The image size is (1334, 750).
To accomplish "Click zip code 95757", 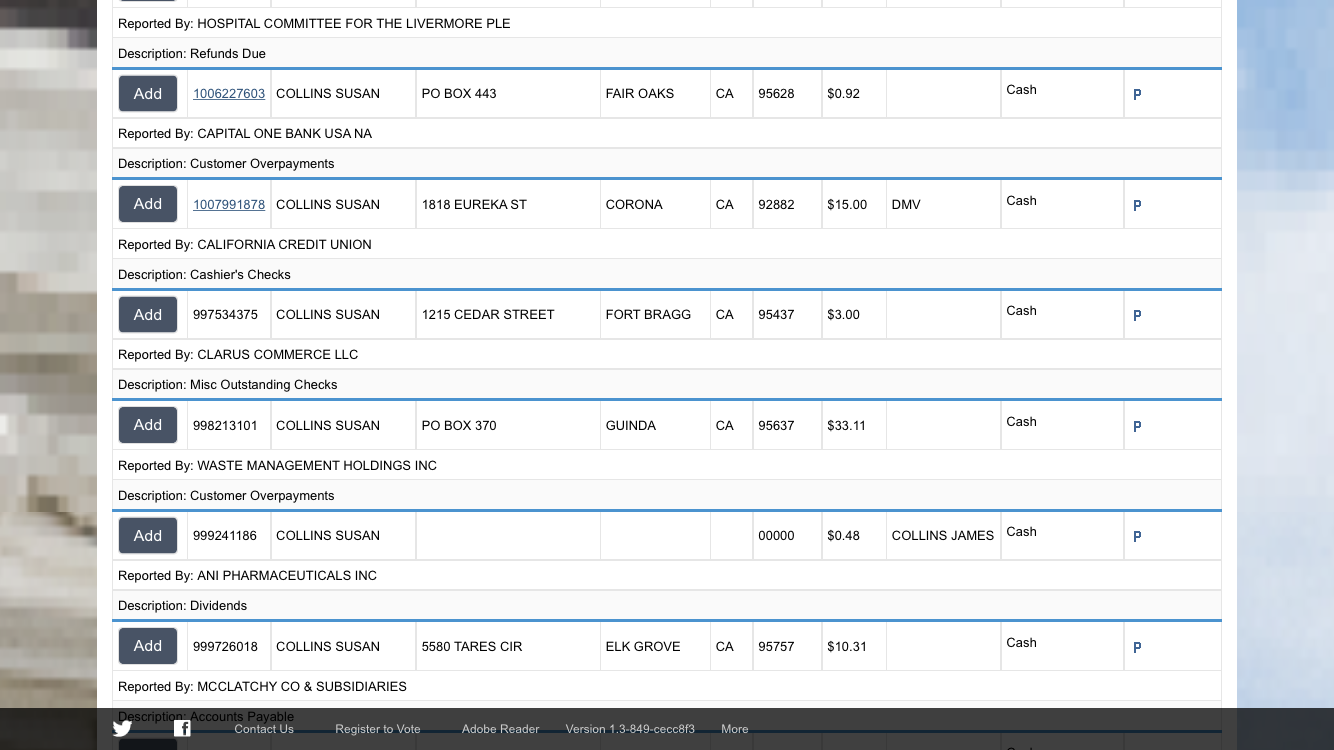I will coord(776,647).
